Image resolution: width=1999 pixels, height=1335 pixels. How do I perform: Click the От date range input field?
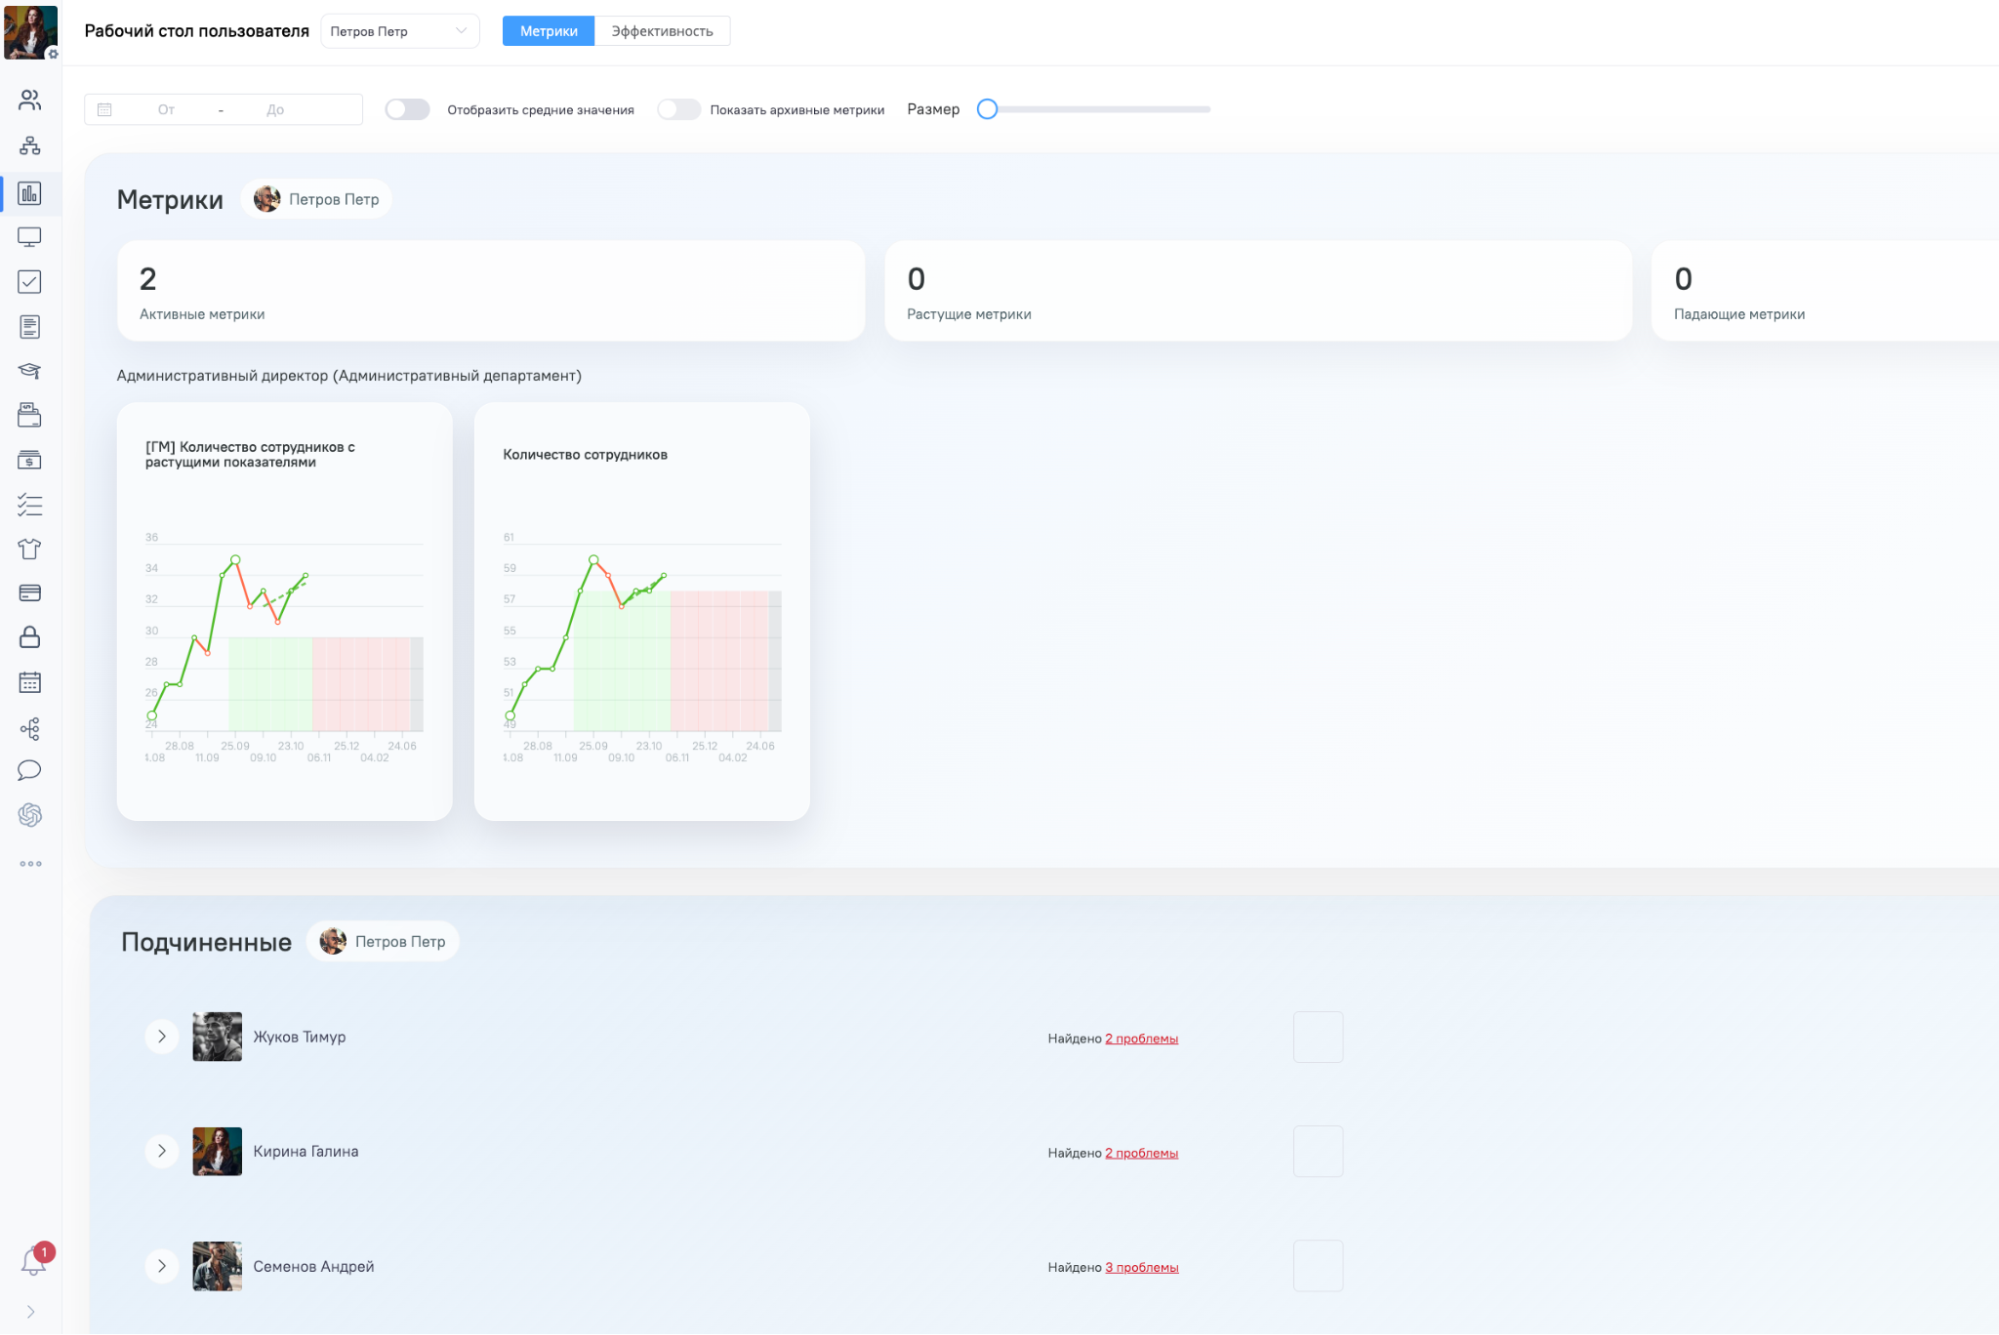[166, 110]
